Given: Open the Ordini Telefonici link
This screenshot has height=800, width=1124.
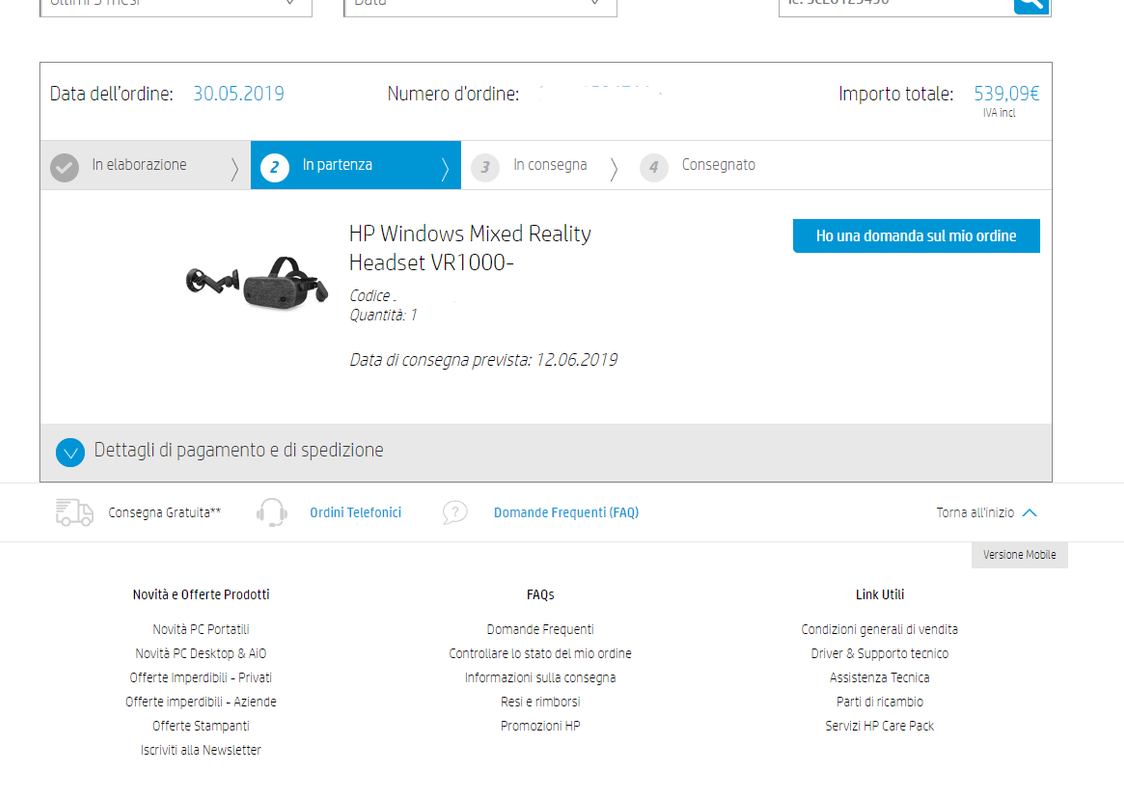Looking at the screenshot, I should coord(356,513).
